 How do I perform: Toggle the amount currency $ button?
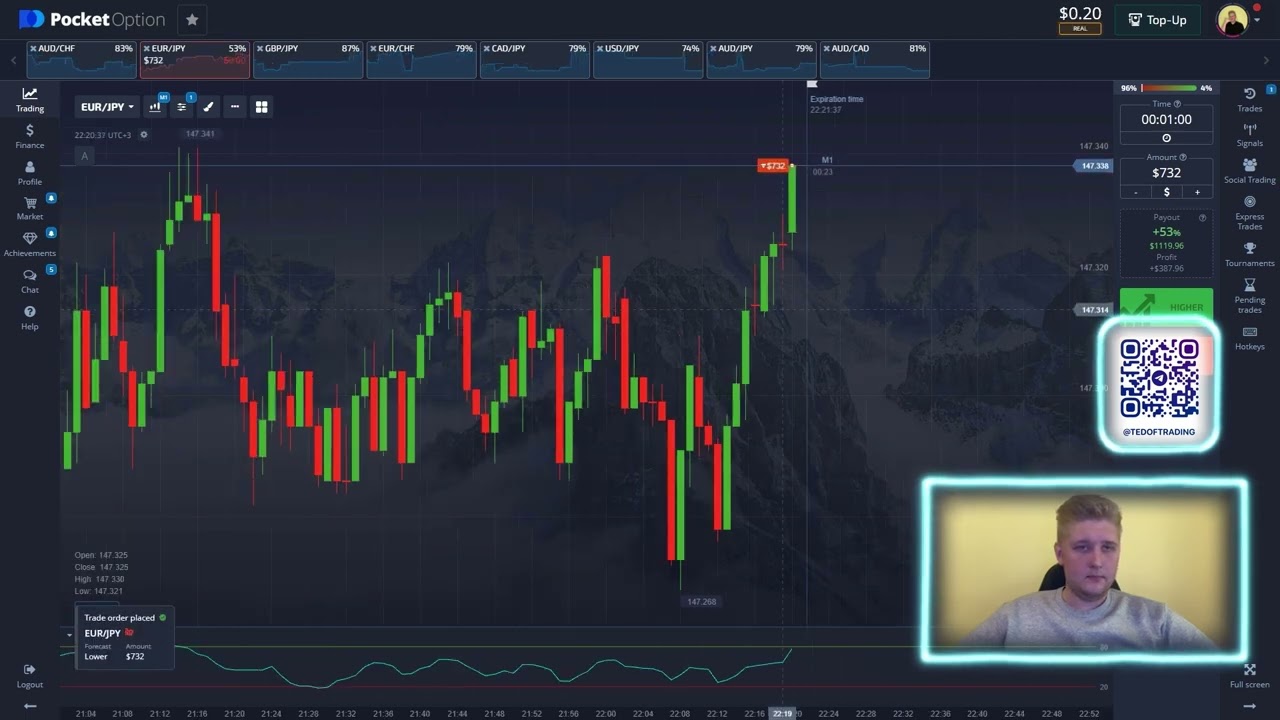click(x=1166, y=192)
